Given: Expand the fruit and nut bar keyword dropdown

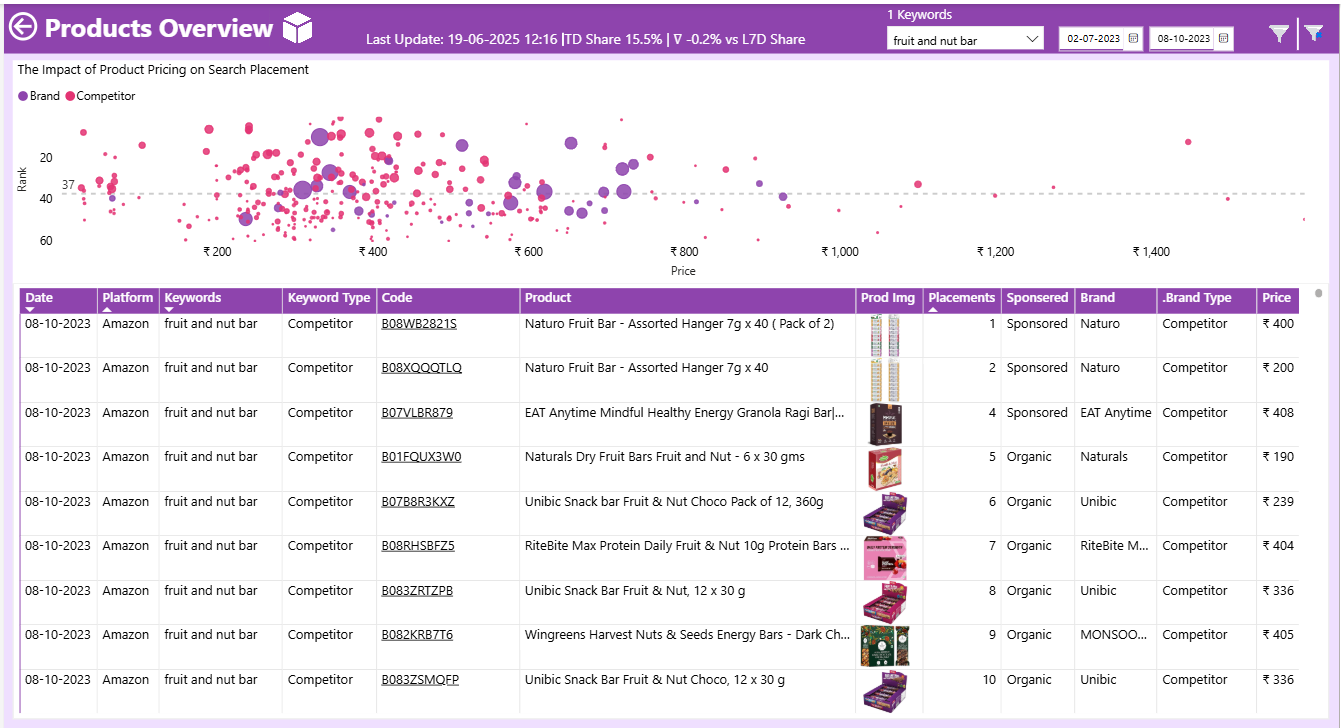Looking at the screenshot, I should coord(1033,40).
